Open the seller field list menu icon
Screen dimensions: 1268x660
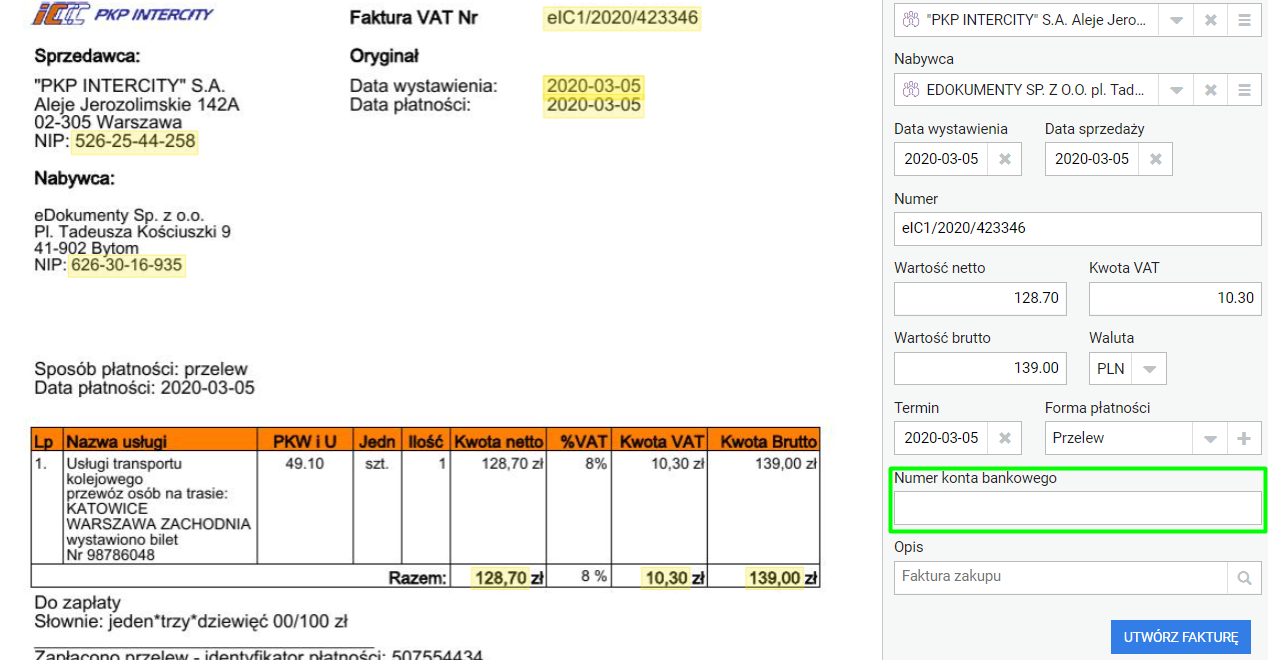tap(1244, 20)
